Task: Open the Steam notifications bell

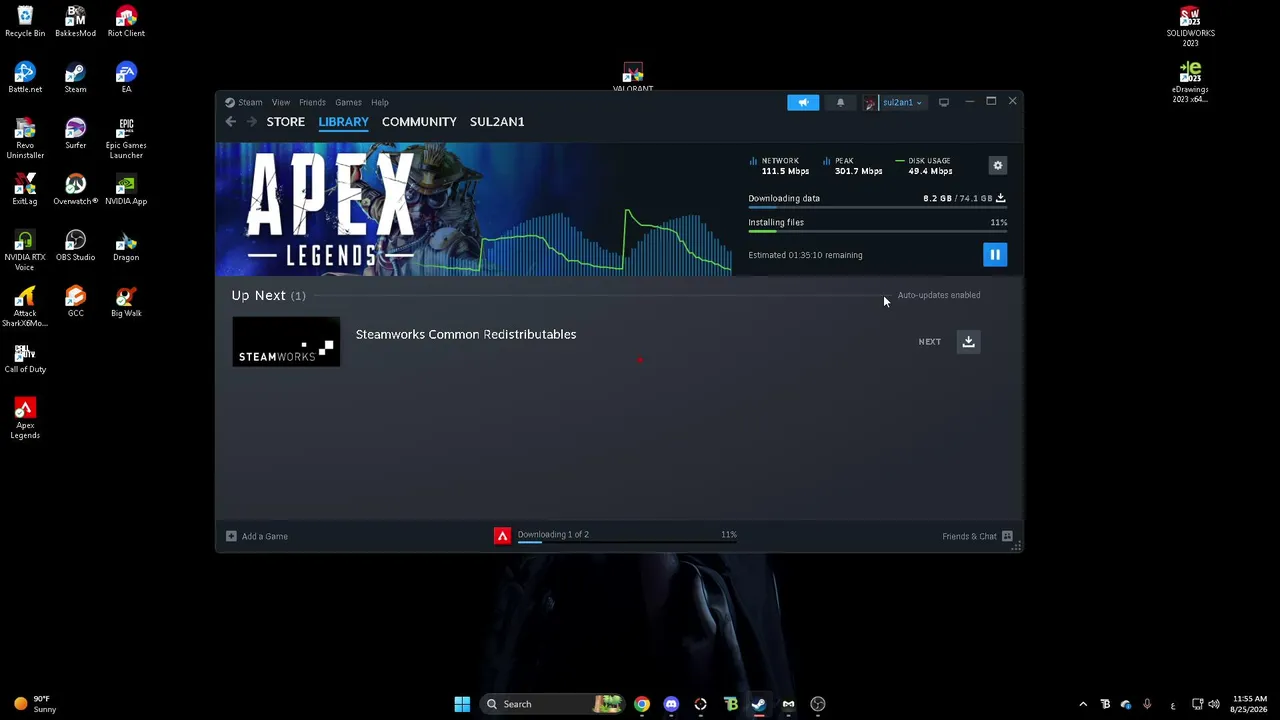Action: click(x=840, y=102)
